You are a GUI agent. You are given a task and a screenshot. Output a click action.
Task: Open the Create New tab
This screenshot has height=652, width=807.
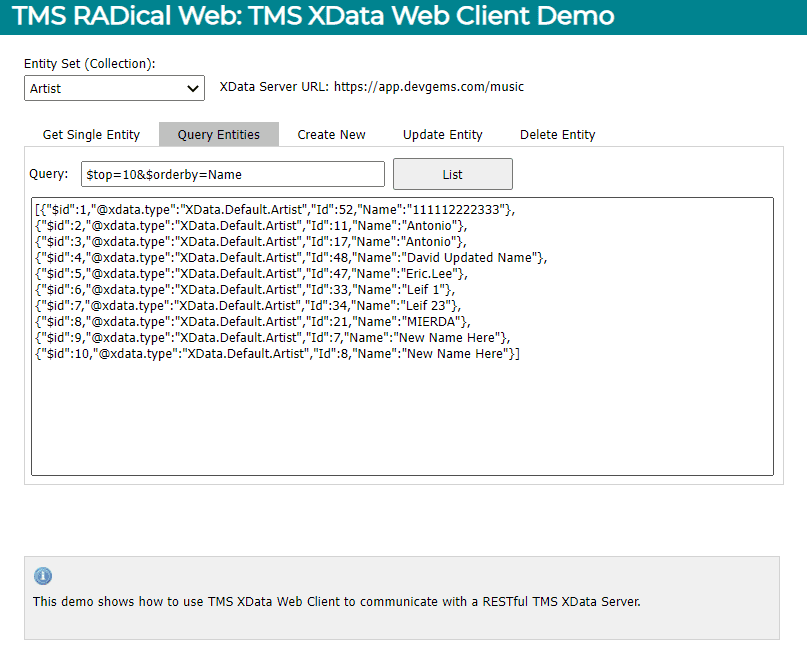(331, 134)
